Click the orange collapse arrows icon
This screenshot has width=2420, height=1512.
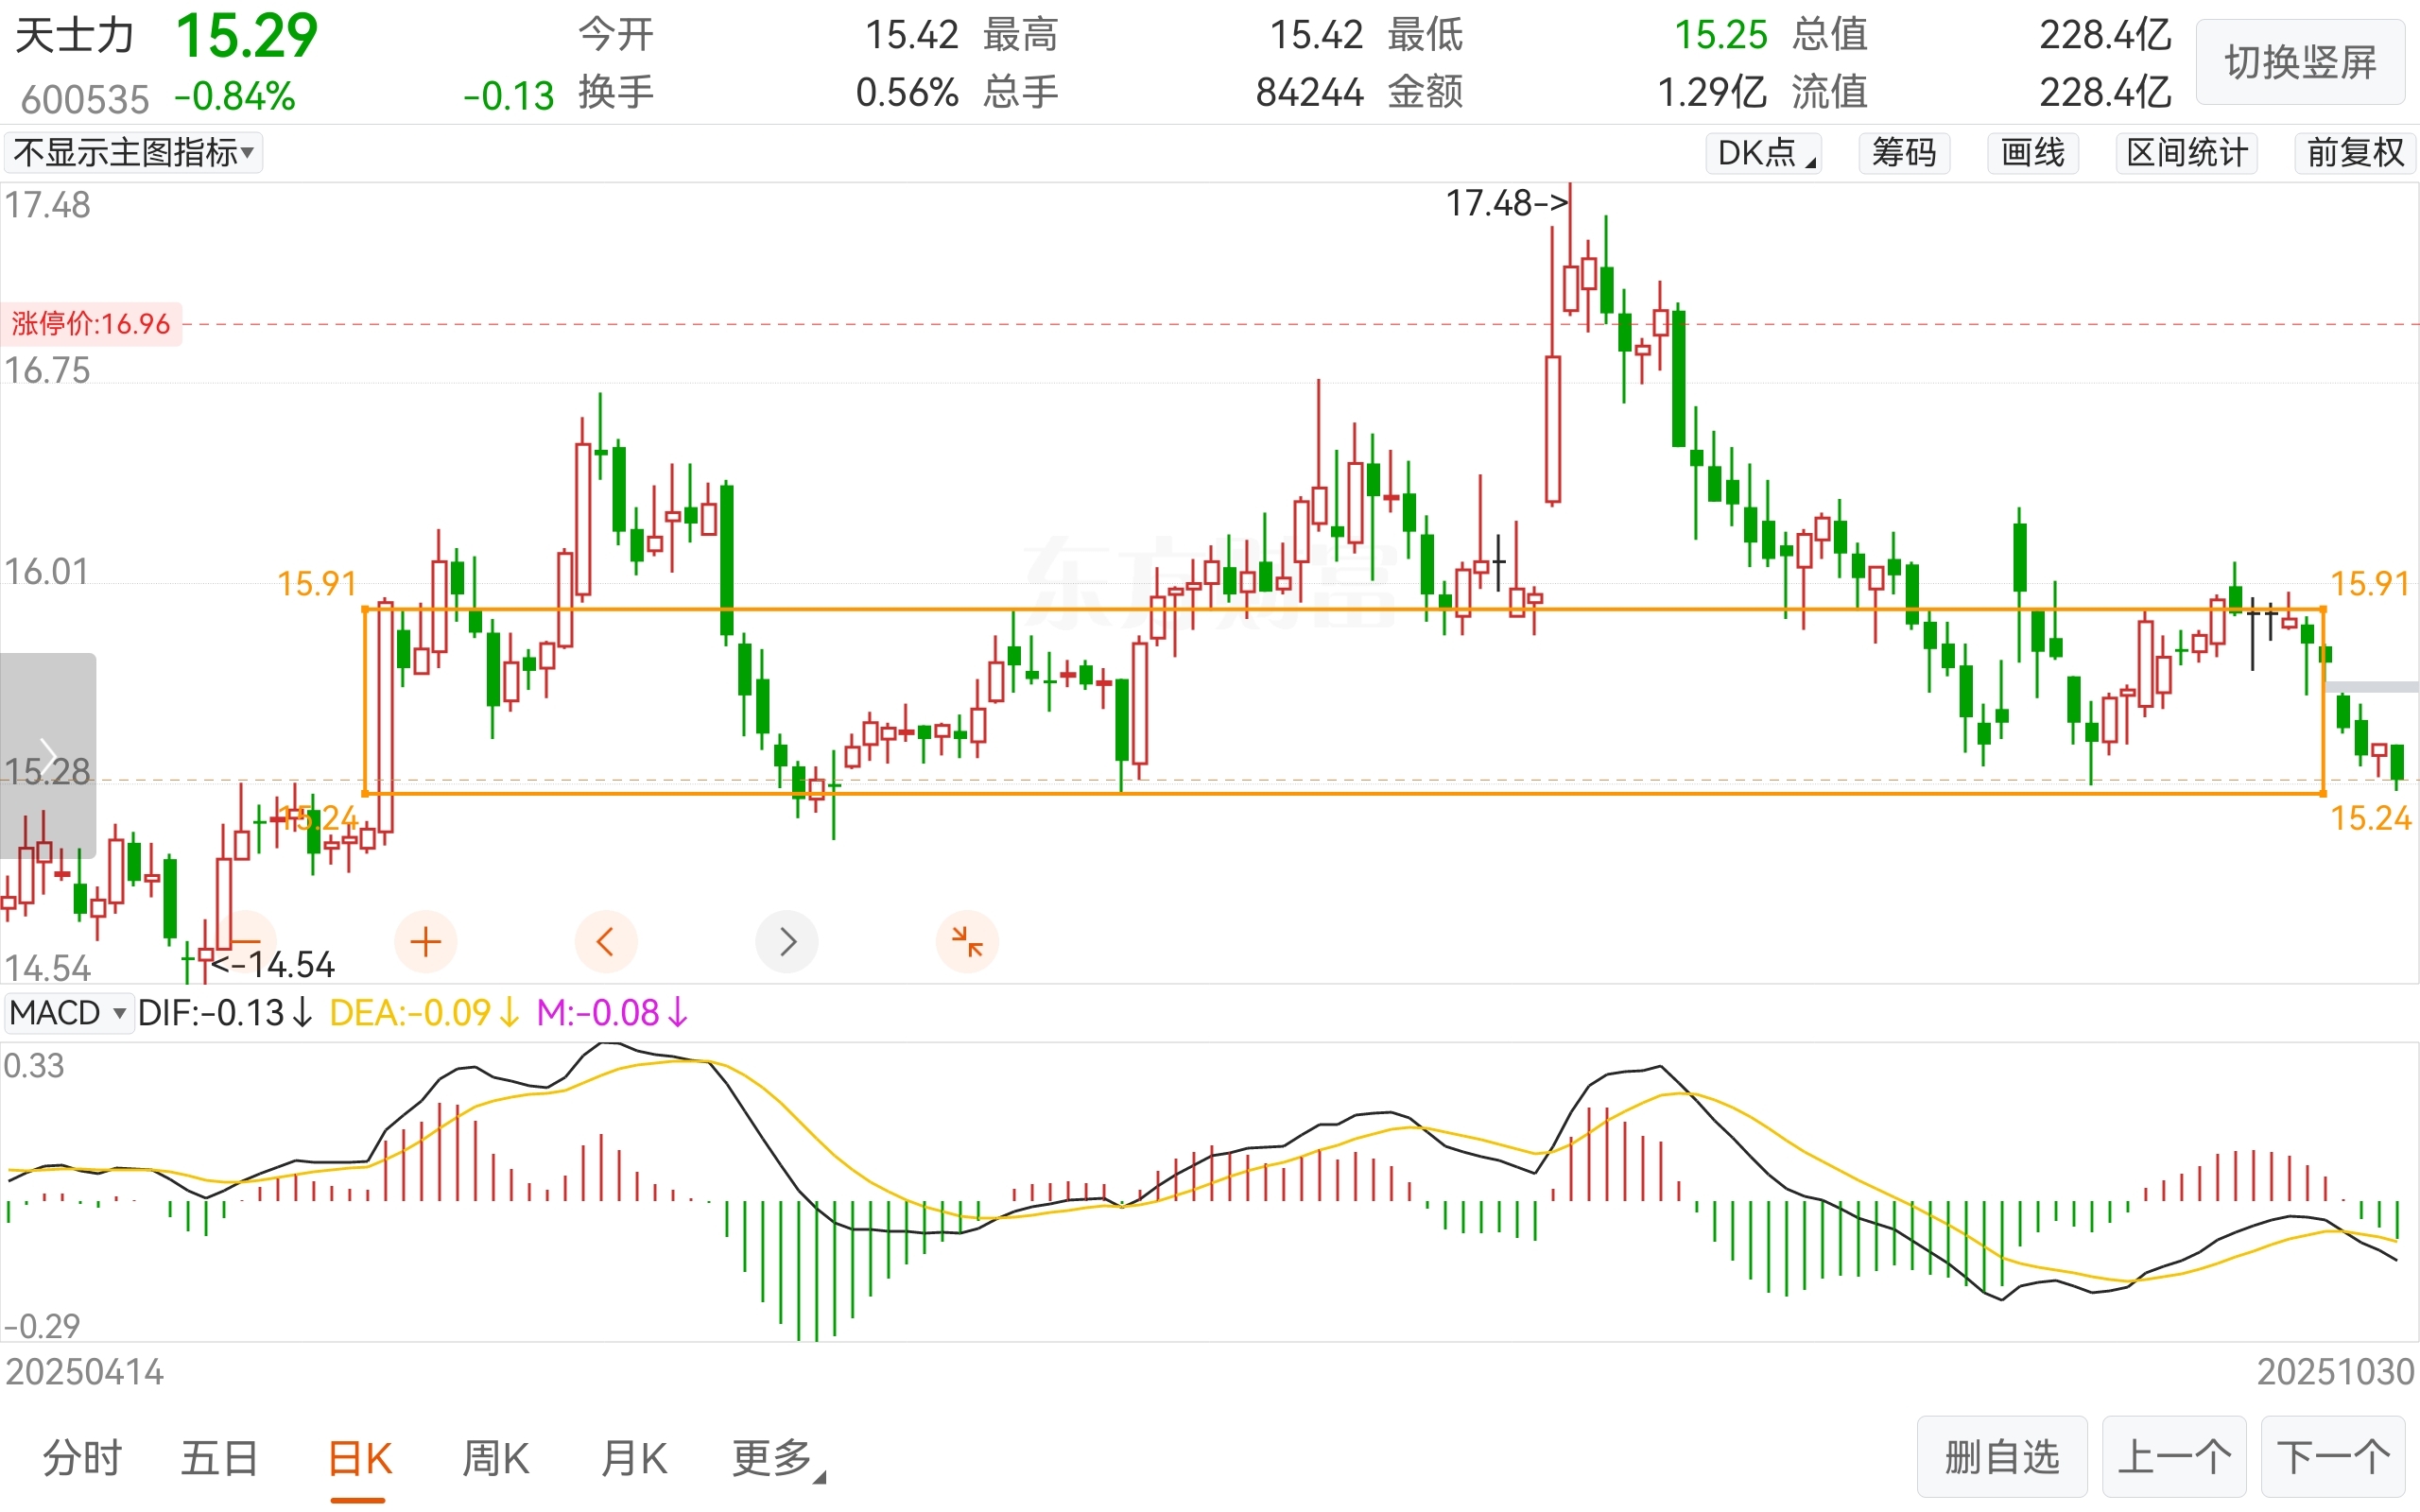[967, 941]
